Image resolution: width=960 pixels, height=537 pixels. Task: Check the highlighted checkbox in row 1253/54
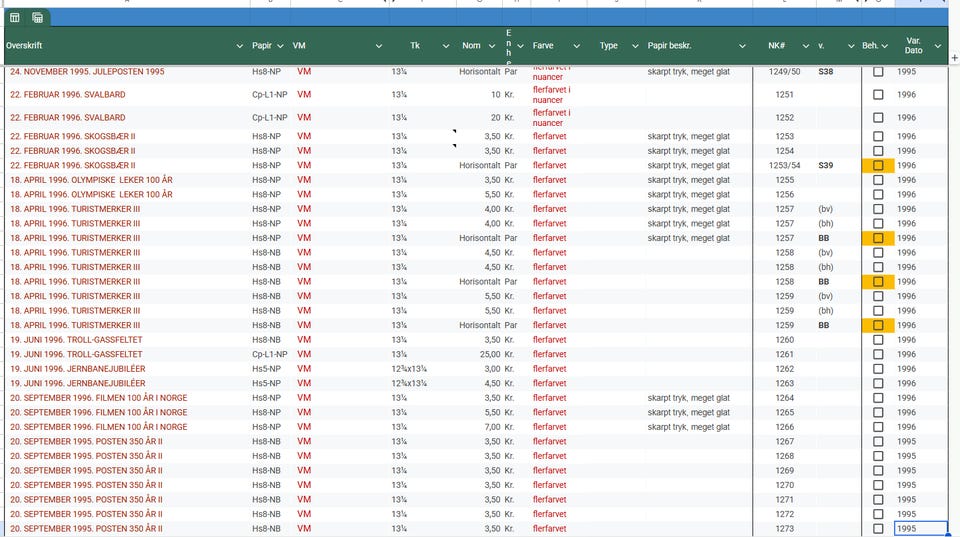878,165
